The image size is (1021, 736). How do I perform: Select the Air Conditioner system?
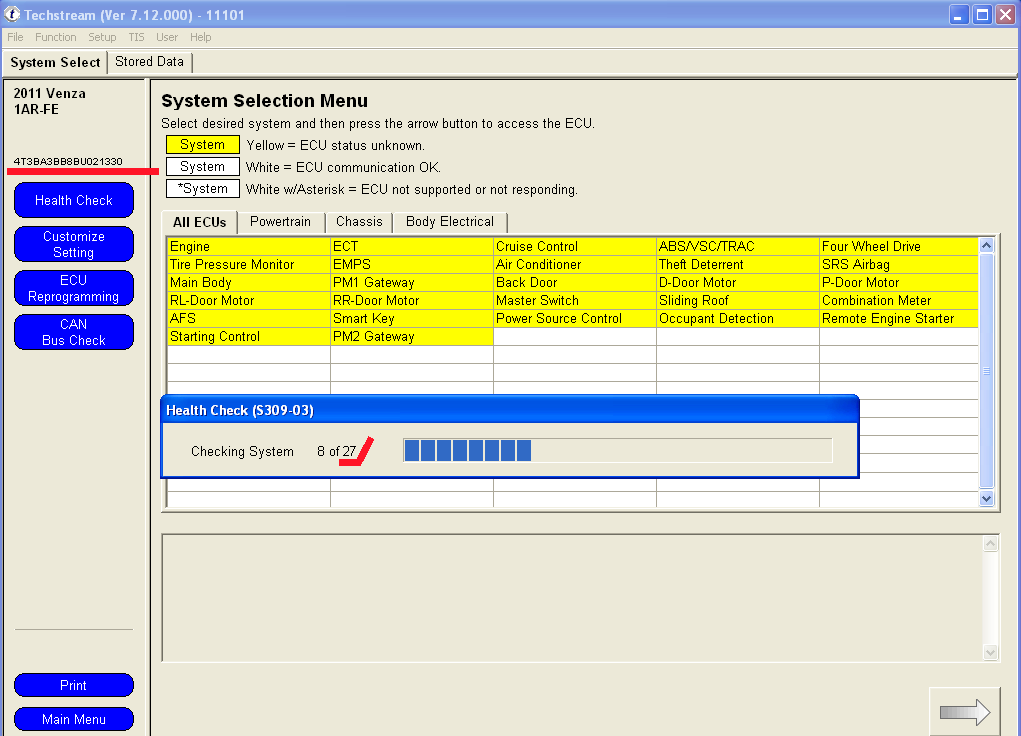(x=575, y=264)
